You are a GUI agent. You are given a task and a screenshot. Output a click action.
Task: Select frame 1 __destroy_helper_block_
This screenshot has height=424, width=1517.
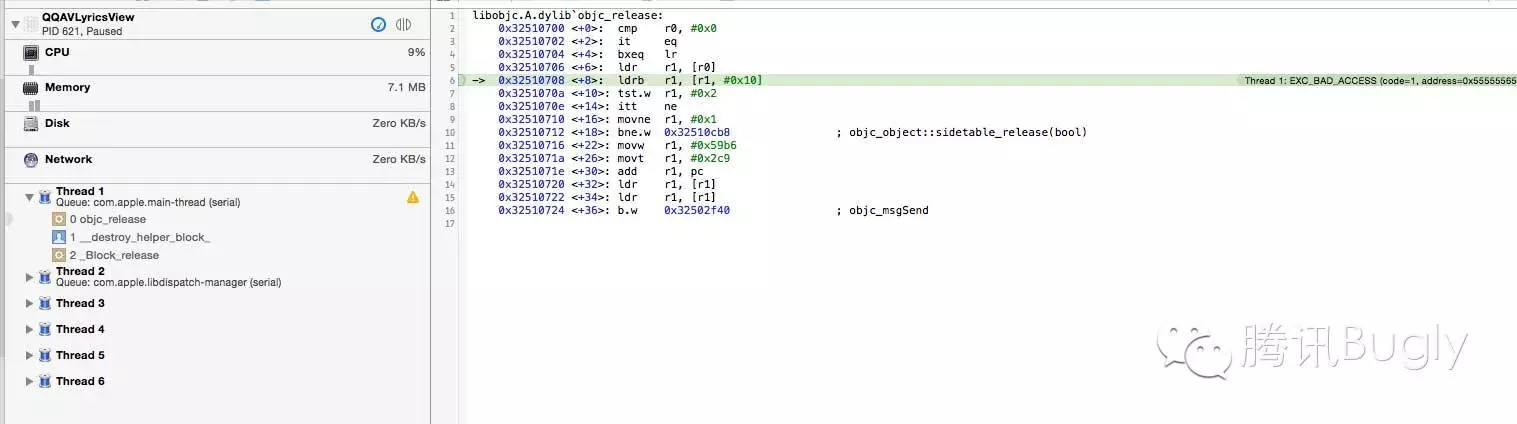(x=139, y=238)
